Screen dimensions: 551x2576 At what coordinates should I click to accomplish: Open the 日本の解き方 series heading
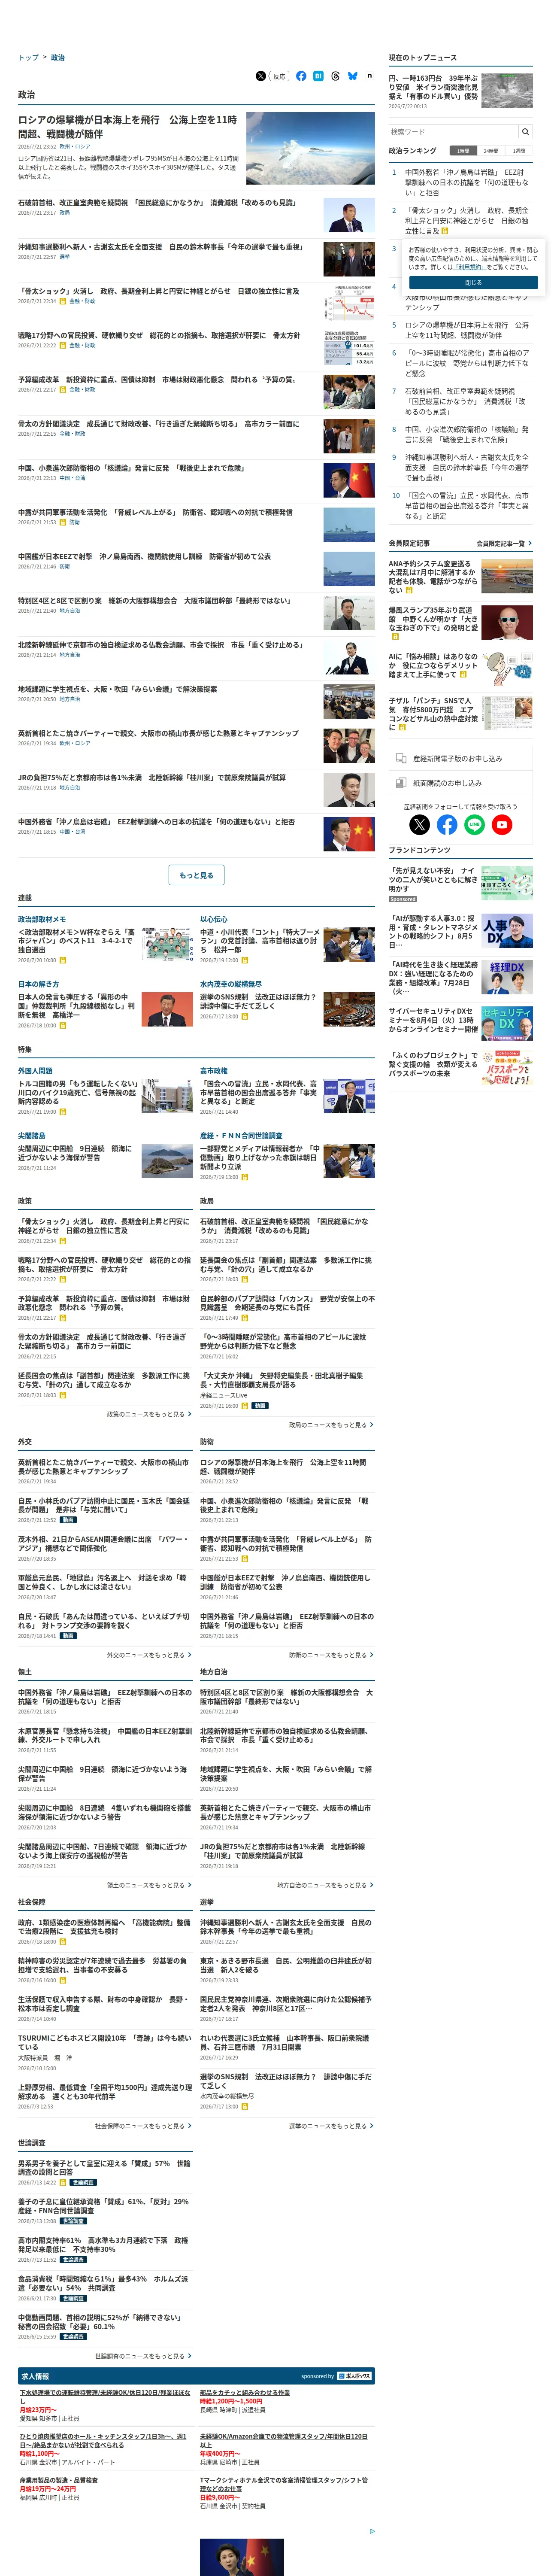pyautogui.click(x=39, y=984)
